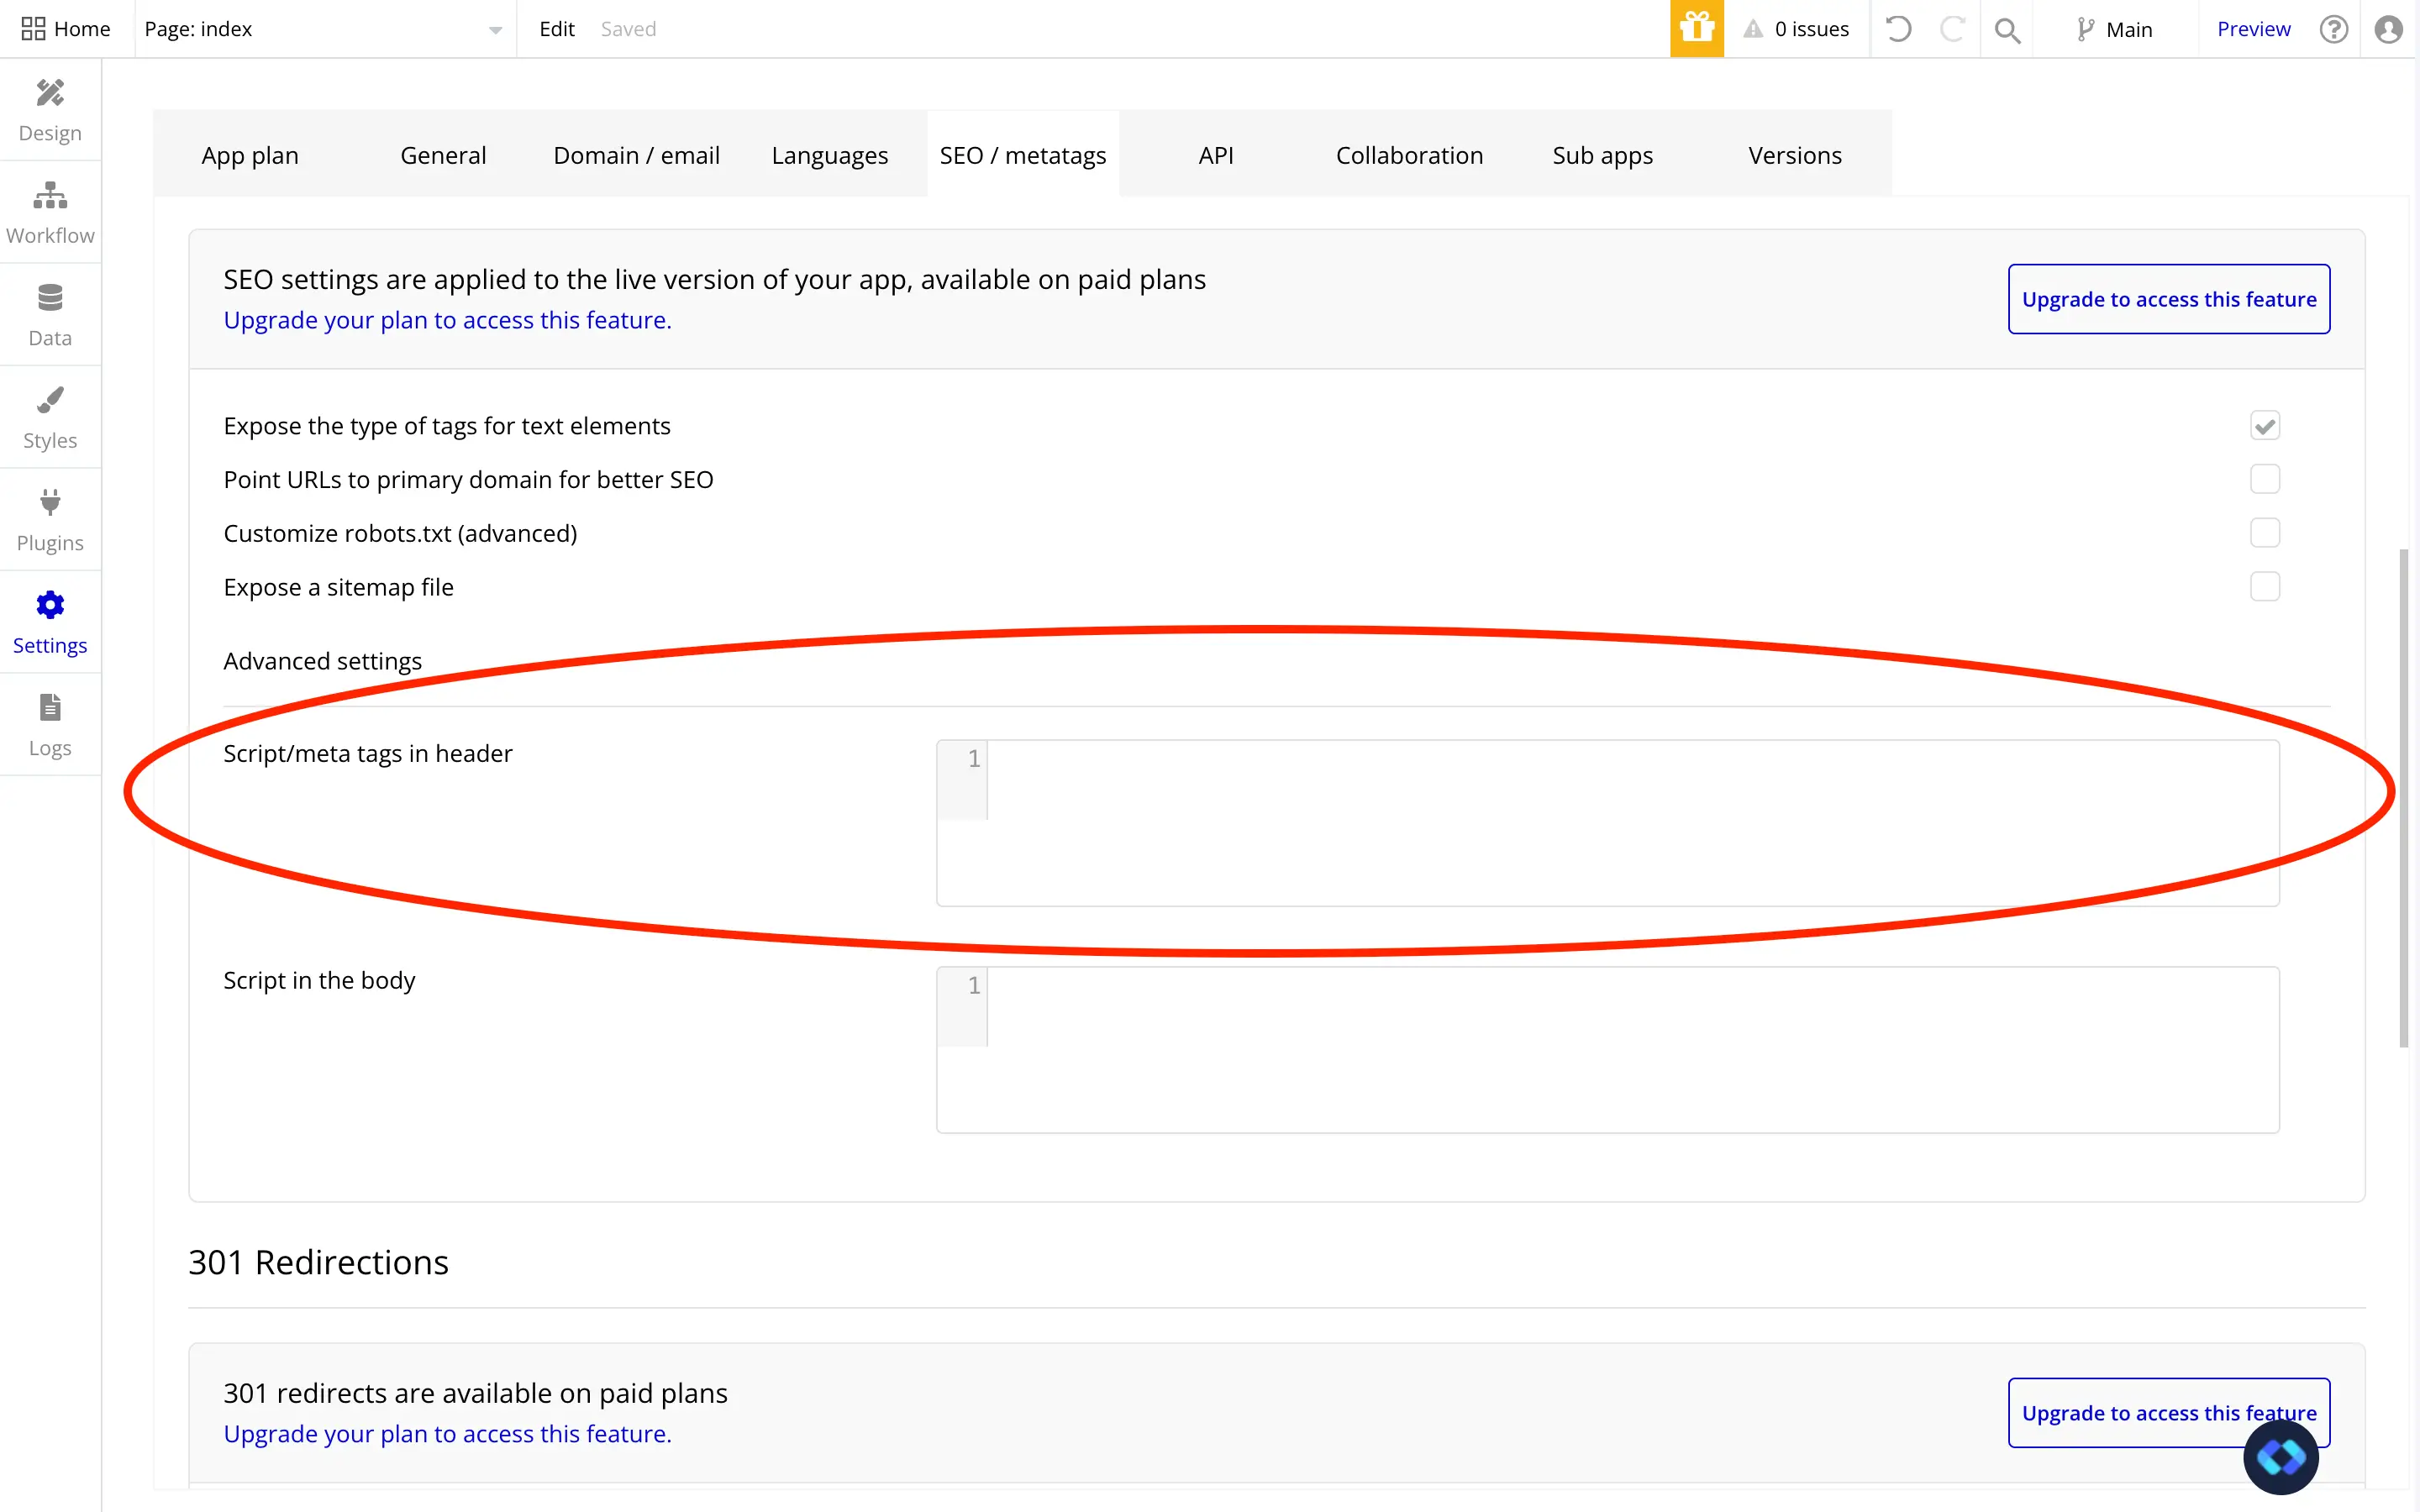Click the undo arrow icon
This screenshot has height=1512, width=2420.
(1898, 29)
